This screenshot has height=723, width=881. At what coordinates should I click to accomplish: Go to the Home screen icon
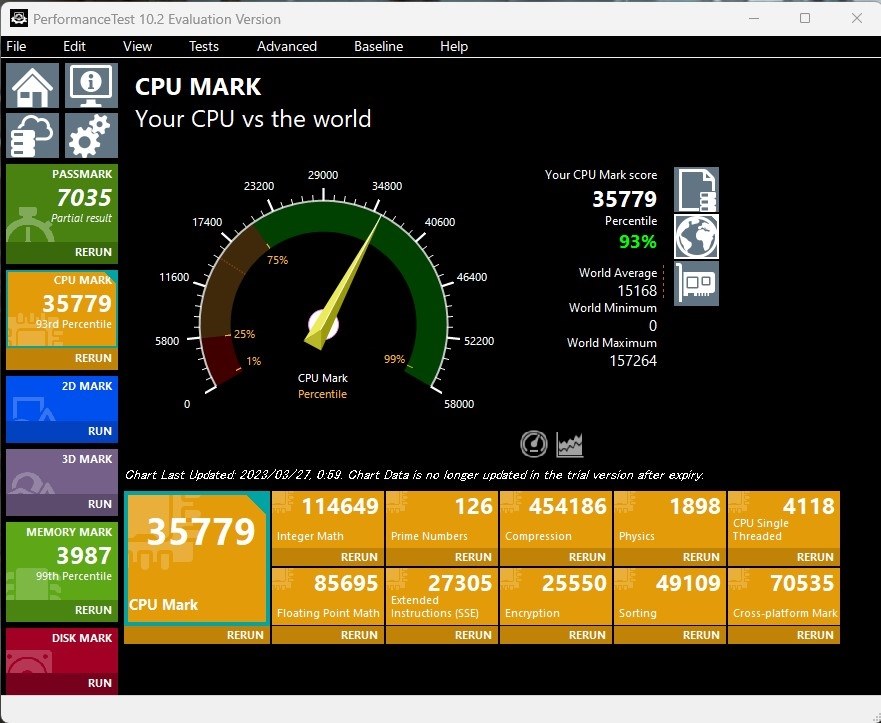[33, 85]
